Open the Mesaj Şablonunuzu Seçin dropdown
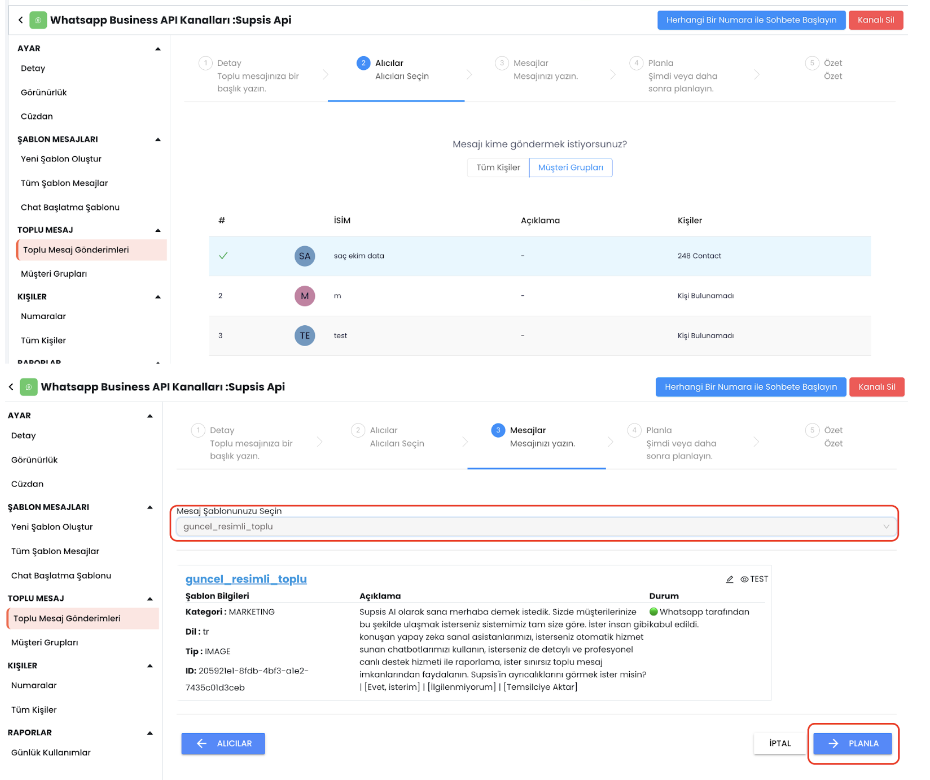 point(536,527)
